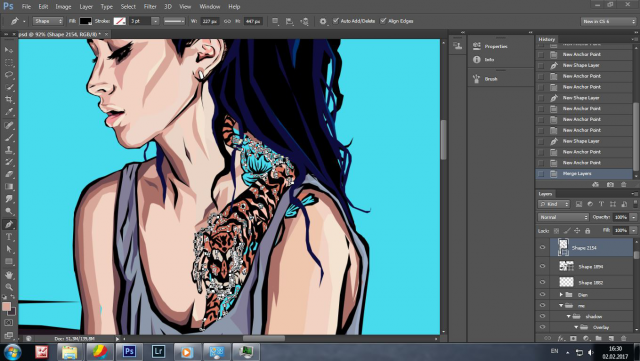Create a new layer icon
The image size is (640, 361).
611,338
